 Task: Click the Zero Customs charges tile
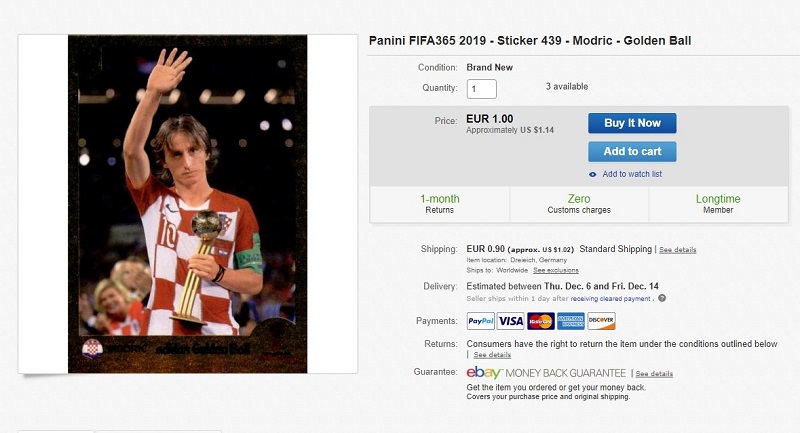579,204
